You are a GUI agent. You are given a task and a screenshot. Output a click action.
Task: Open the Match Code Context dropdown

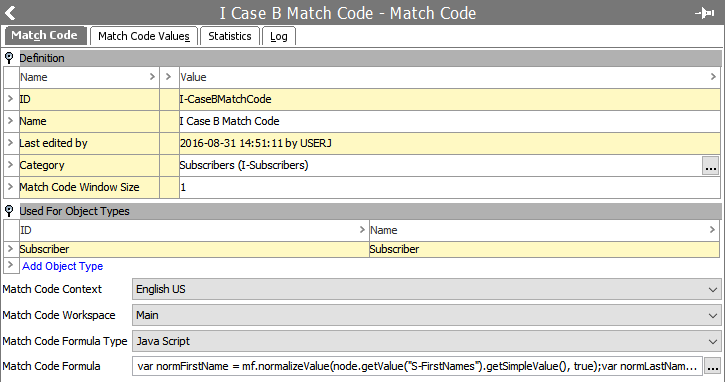(x=426, y=289)
